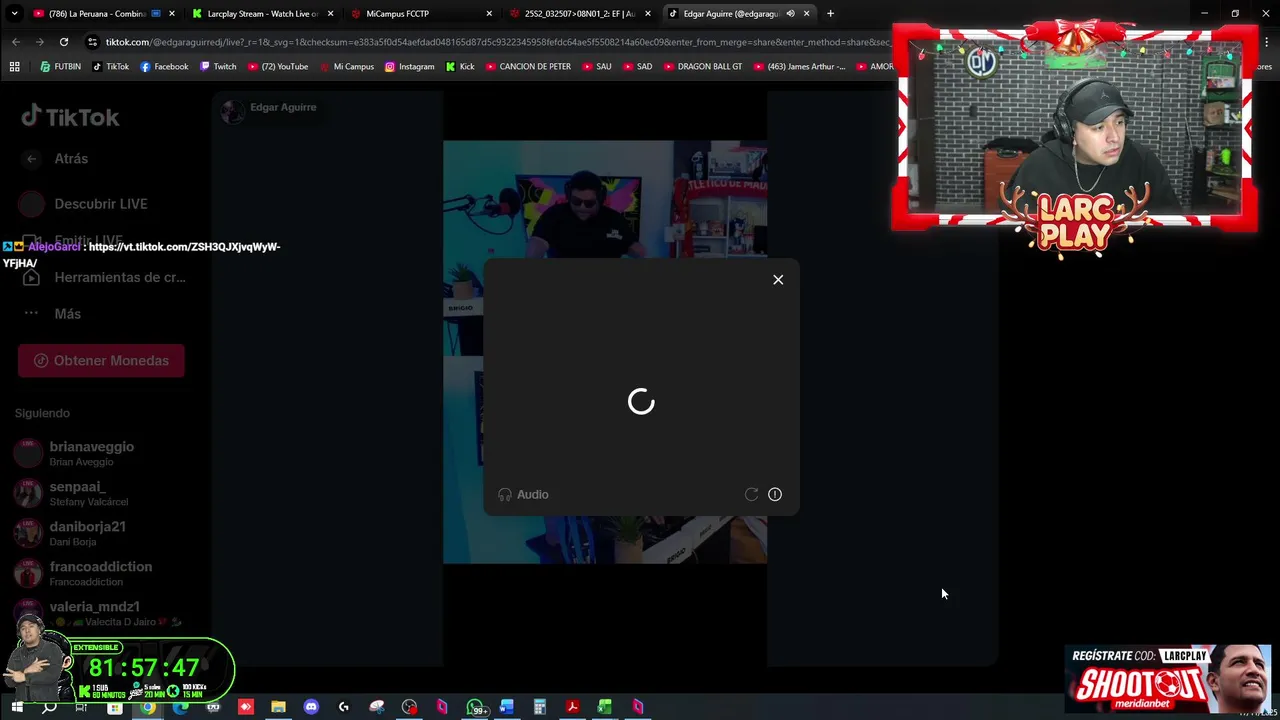Open OBS Studio from the taskbar
This screenshot has height=720, width=1280.
coord(409,708)
